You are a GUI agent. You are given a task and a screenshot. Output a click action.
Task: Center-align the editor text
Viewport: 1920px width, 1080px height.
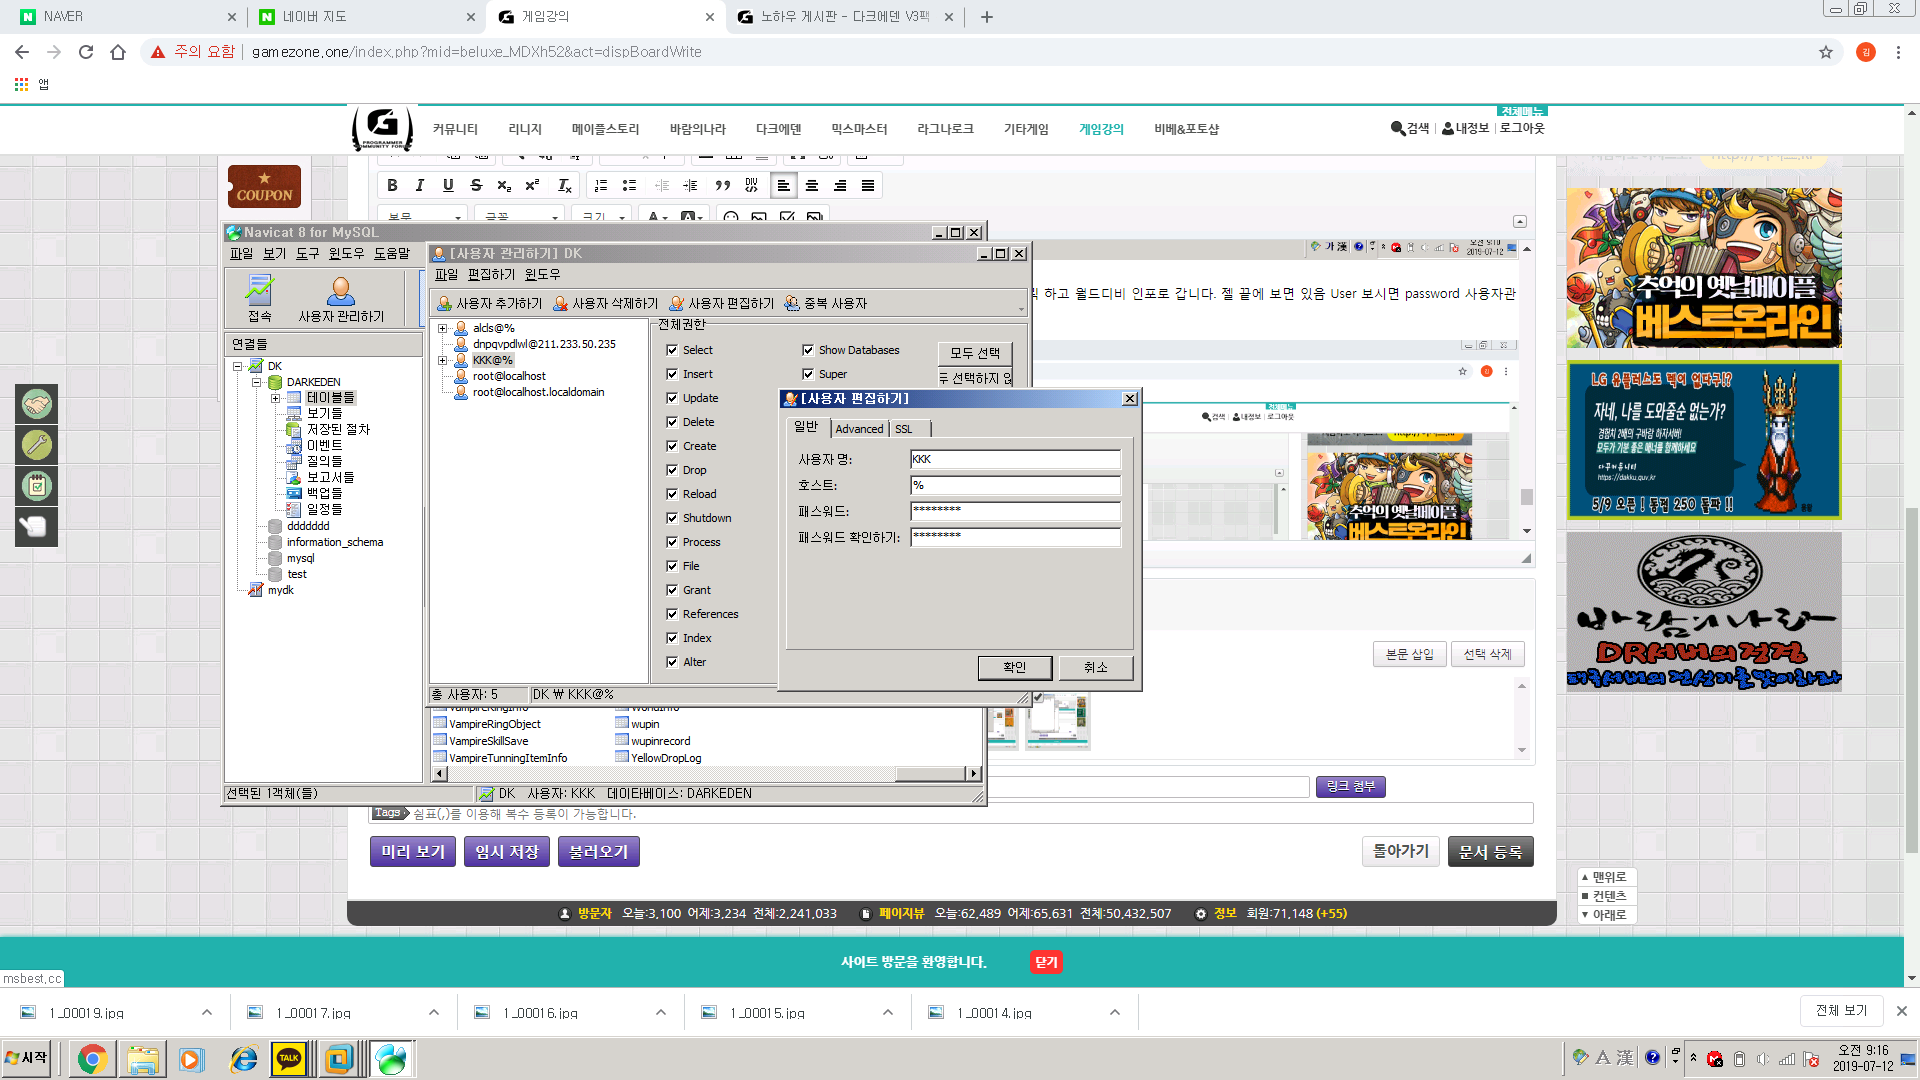coord(812,186)
